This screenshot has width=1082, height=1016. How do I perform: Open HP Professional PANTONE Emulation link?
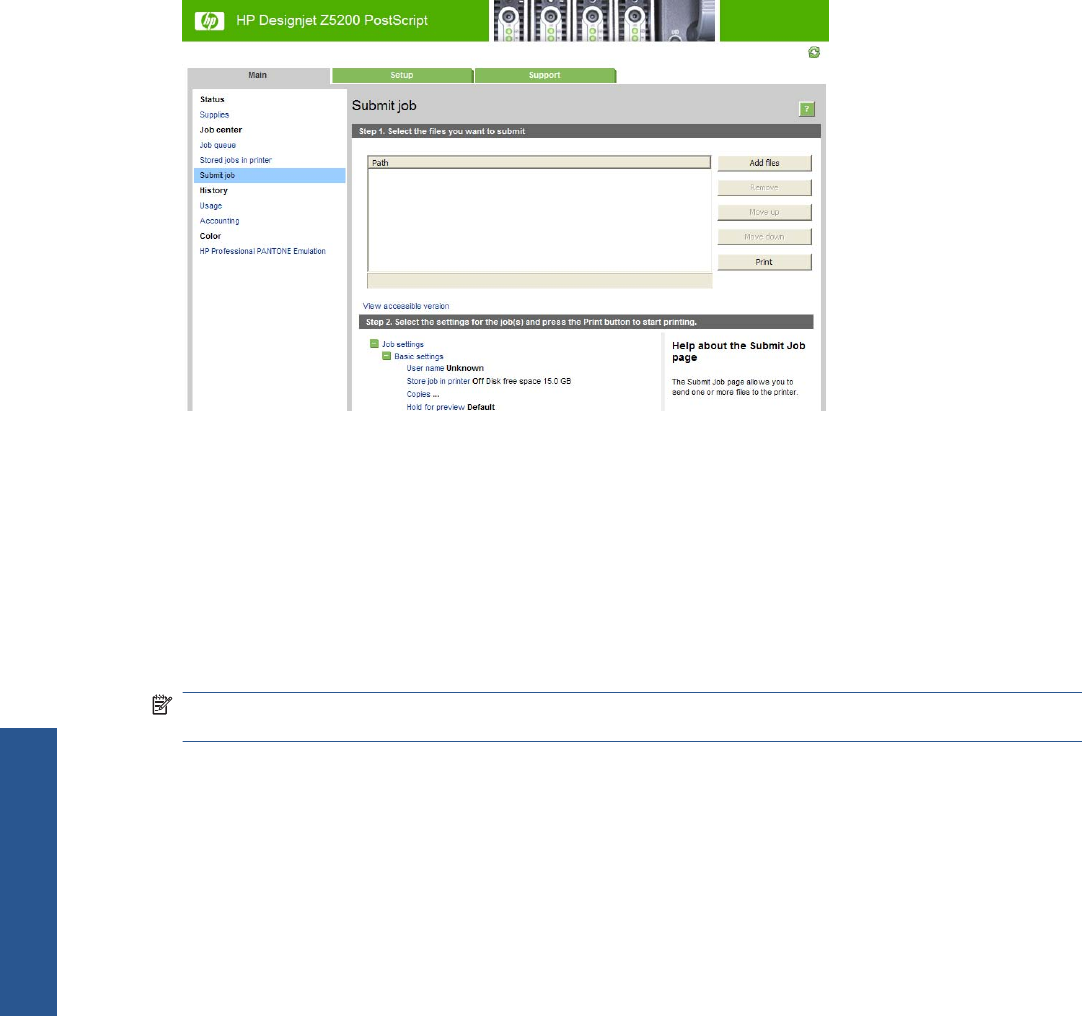point(263,251)
